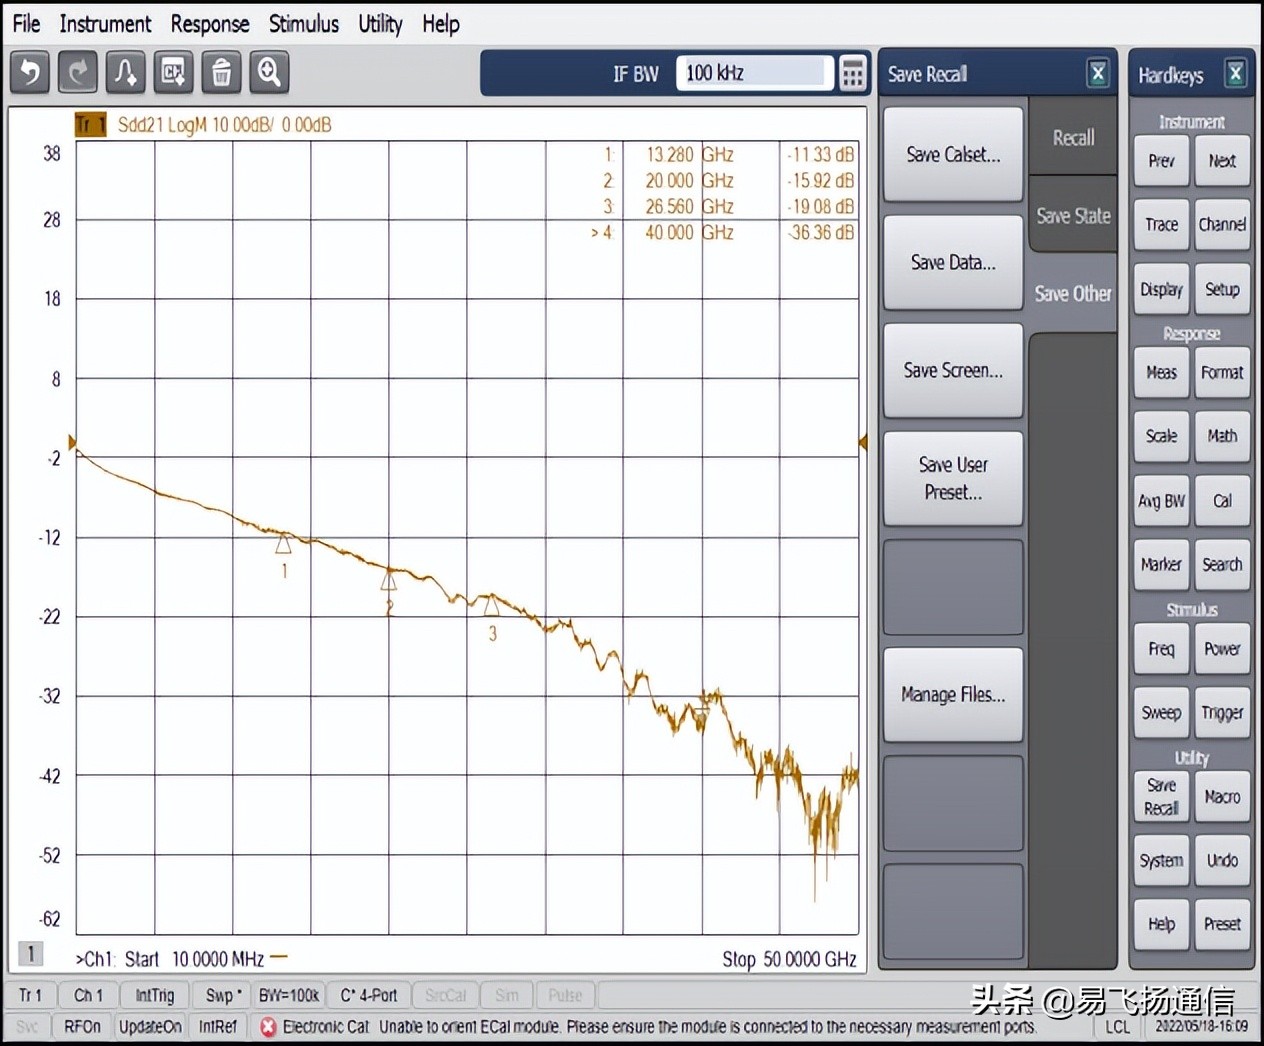Open the Help menu

click(x=441, y=23)
